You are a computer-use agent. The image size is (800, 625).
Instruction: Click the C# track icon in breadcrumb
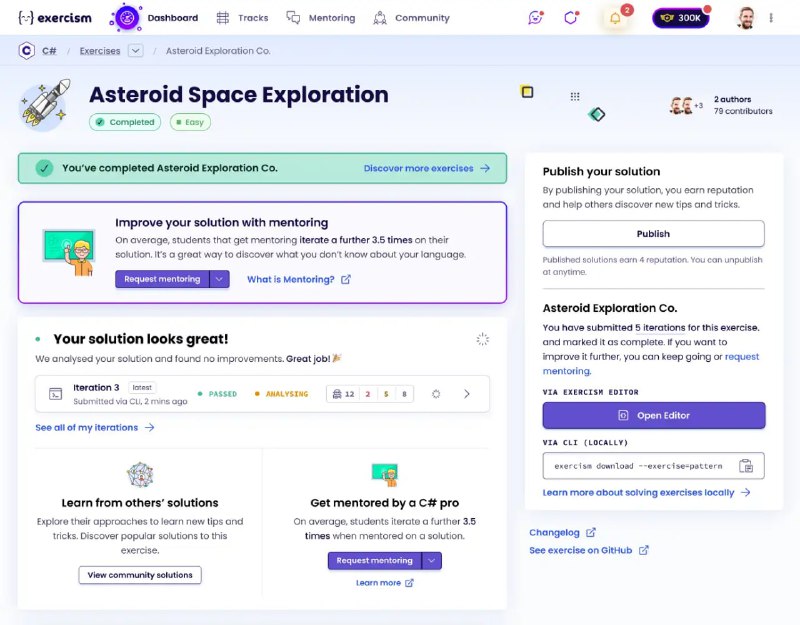click(x=26, y=51)
